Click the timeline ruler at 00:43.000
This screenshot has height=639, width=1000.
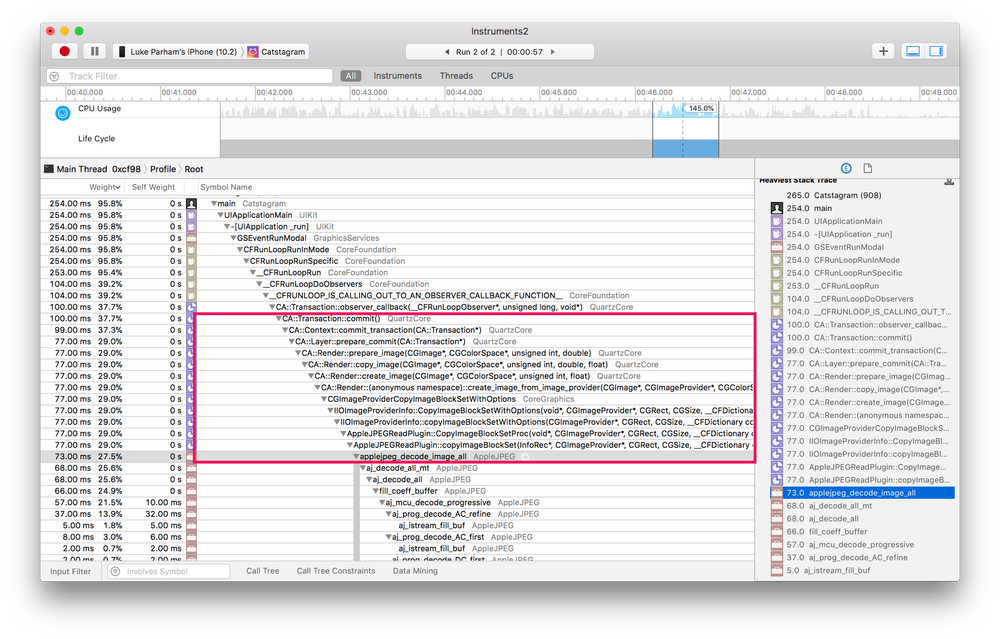click(x=369, y=92)
